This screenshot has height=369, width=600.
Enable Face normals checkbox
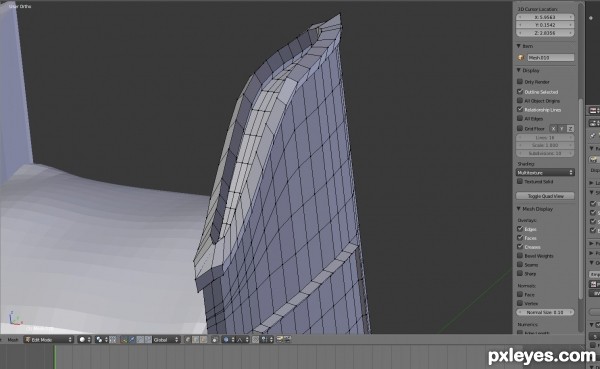520,294
